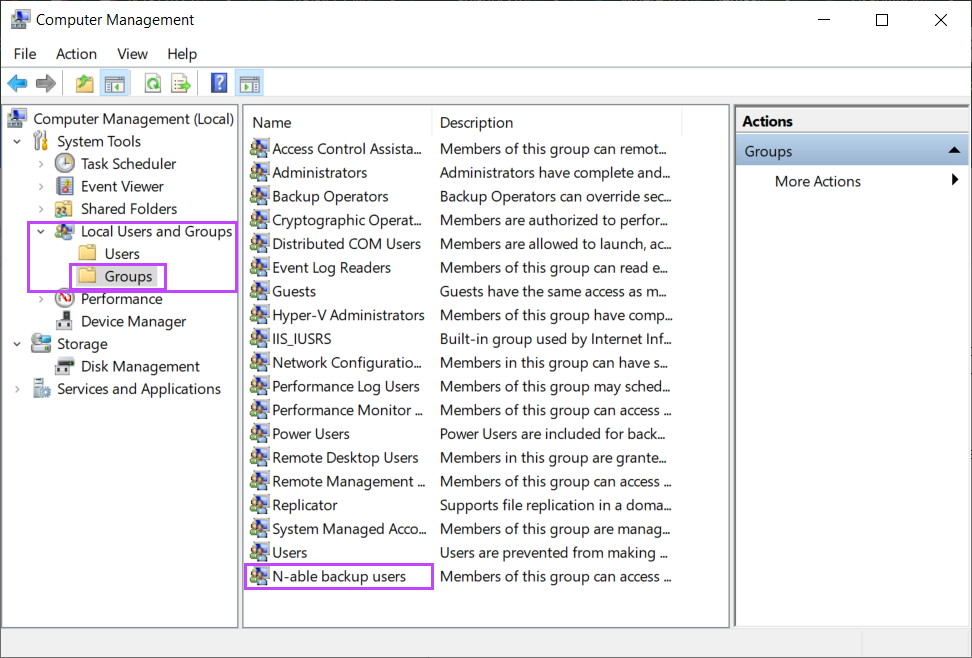The width and height of the screenshot is (972, 658).
Task: Click the Export List toolbar icon
Action: [181, 83]
